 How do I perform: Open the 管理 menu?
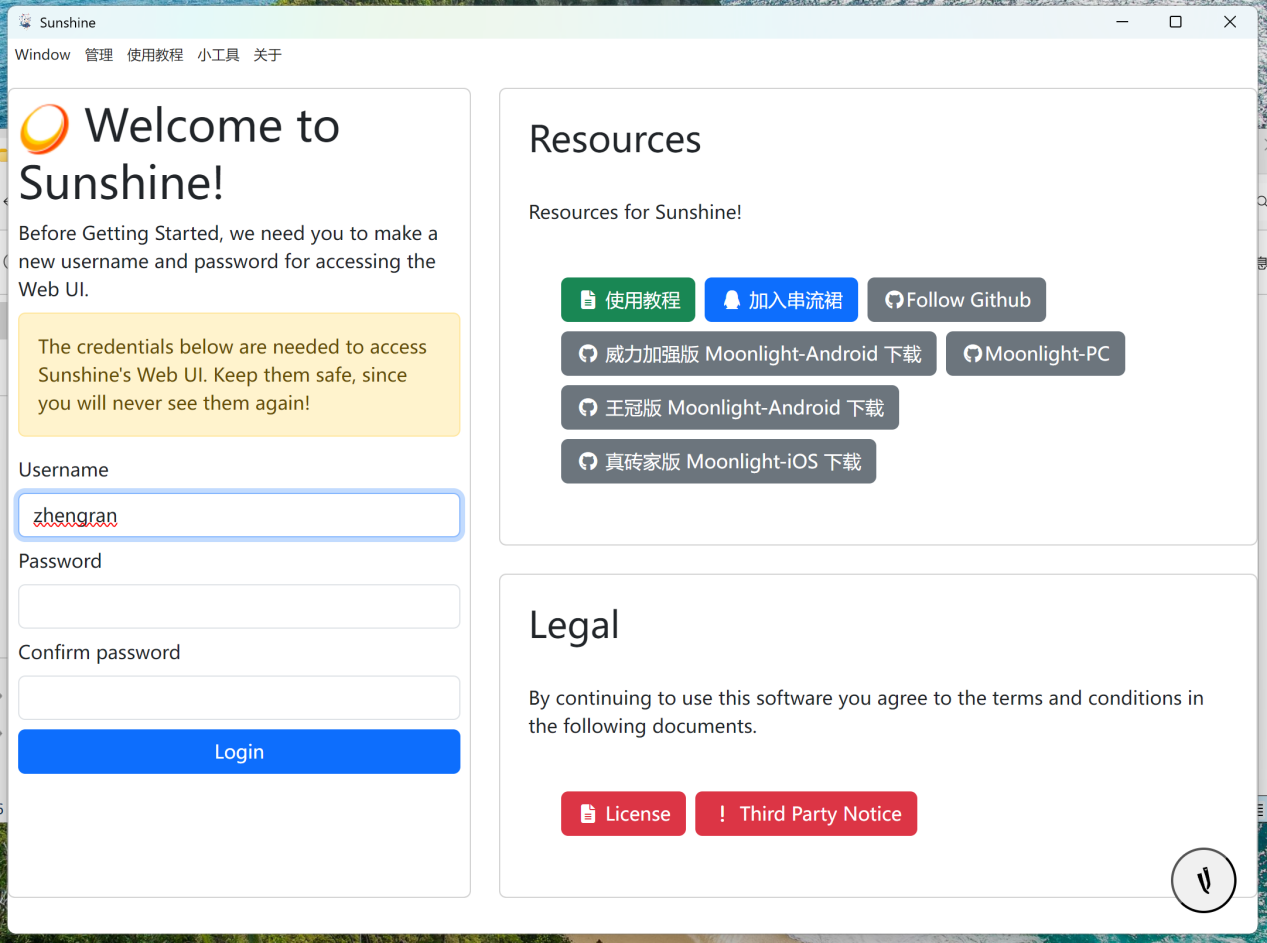click(x=99, y=55)
